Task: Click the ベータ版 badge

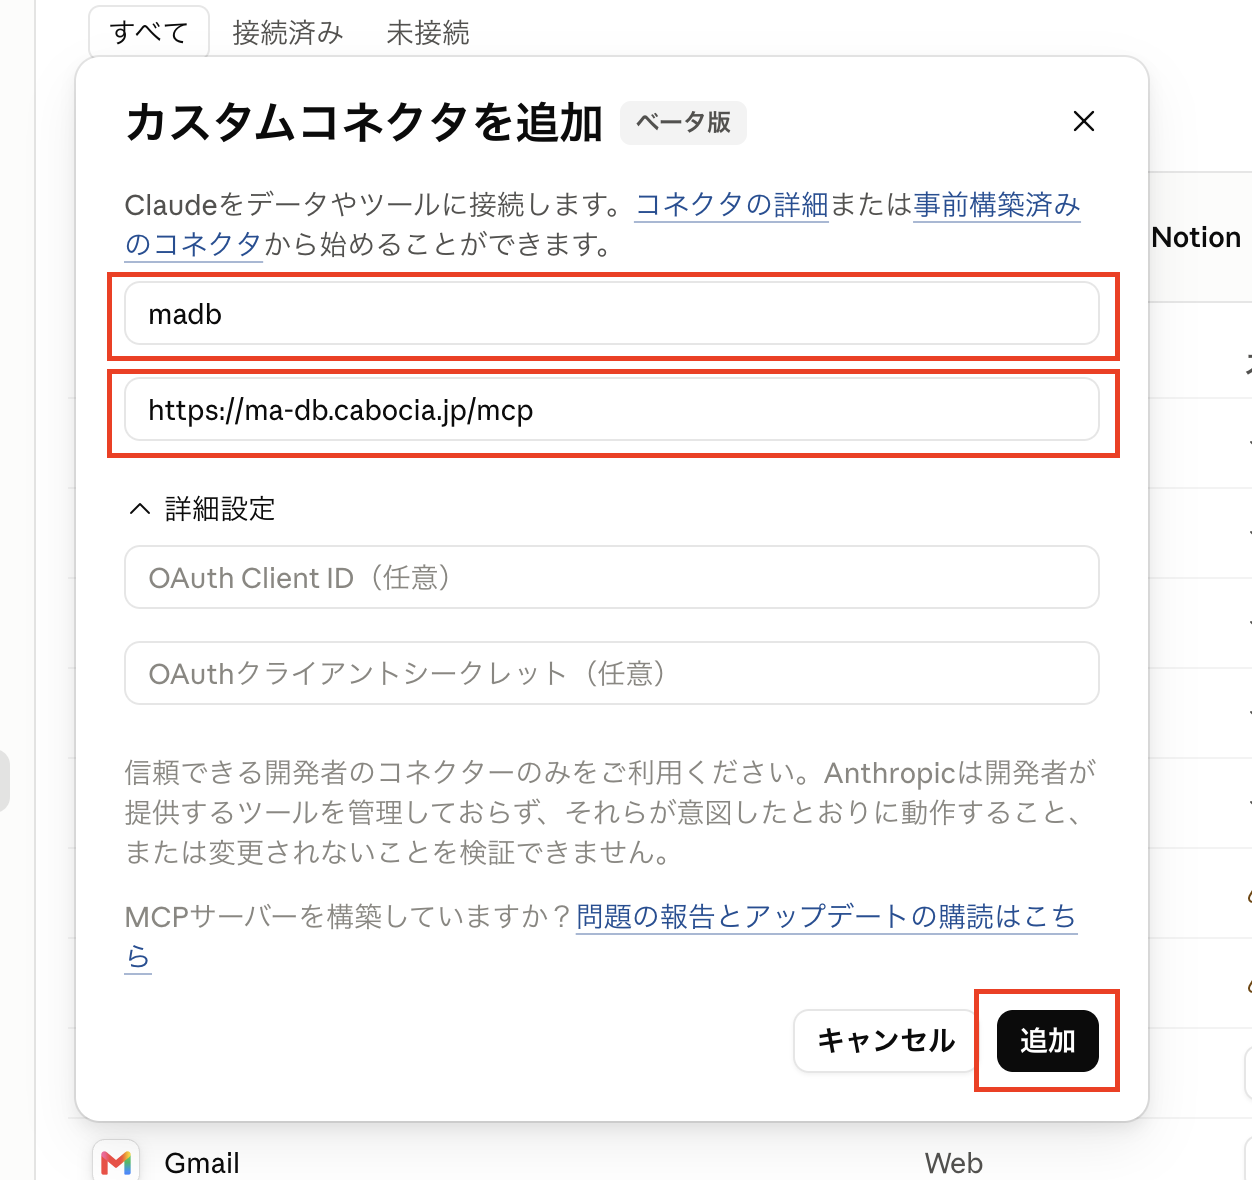Action: (684, 122)
